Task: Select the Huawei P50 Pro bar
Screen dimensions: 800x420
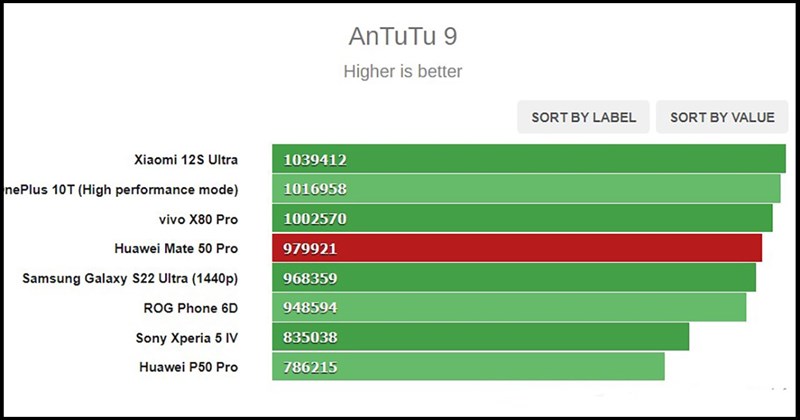Action: [468, 367]
